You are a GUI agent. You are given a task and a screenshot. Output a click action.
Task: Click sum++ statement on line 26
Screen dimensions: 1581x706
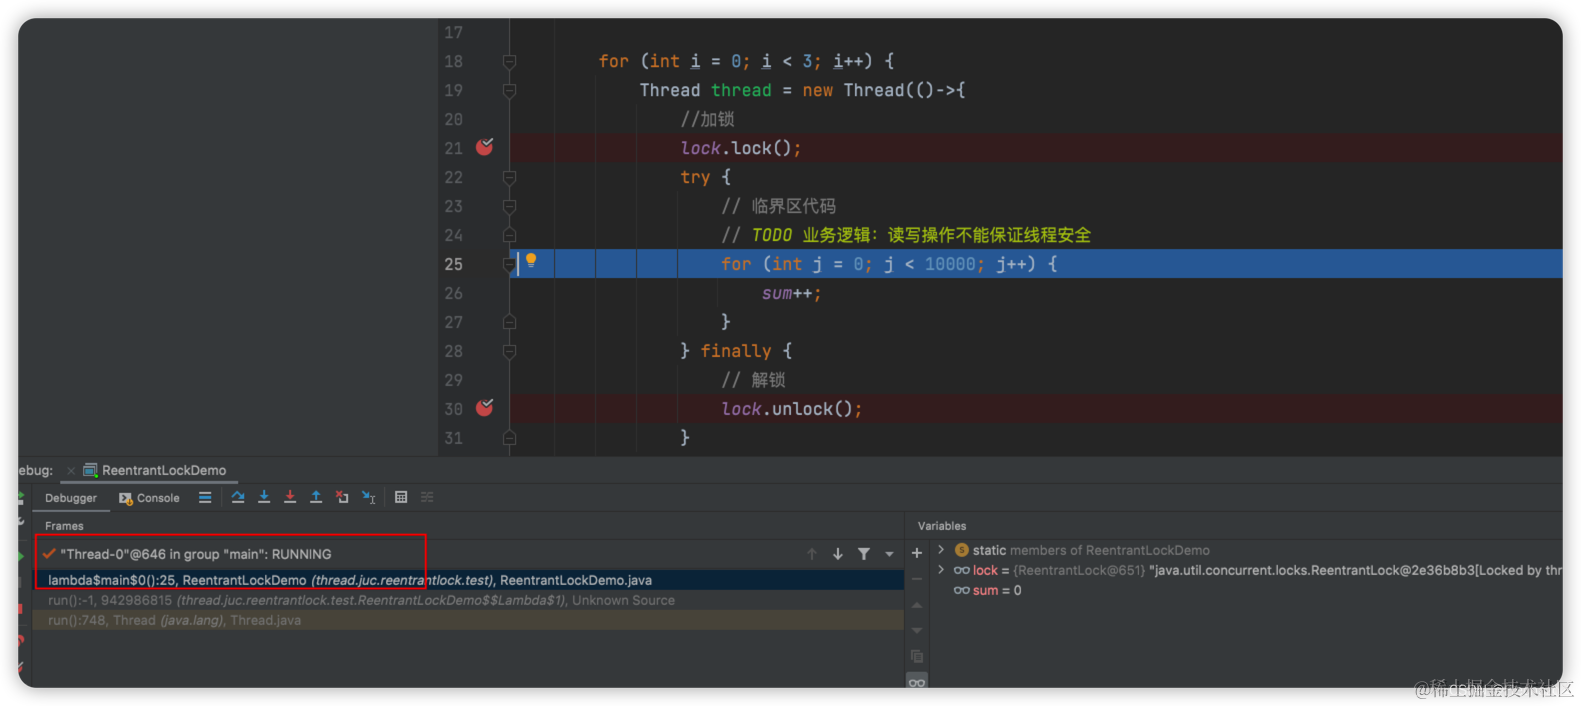(x=791, y=293)
